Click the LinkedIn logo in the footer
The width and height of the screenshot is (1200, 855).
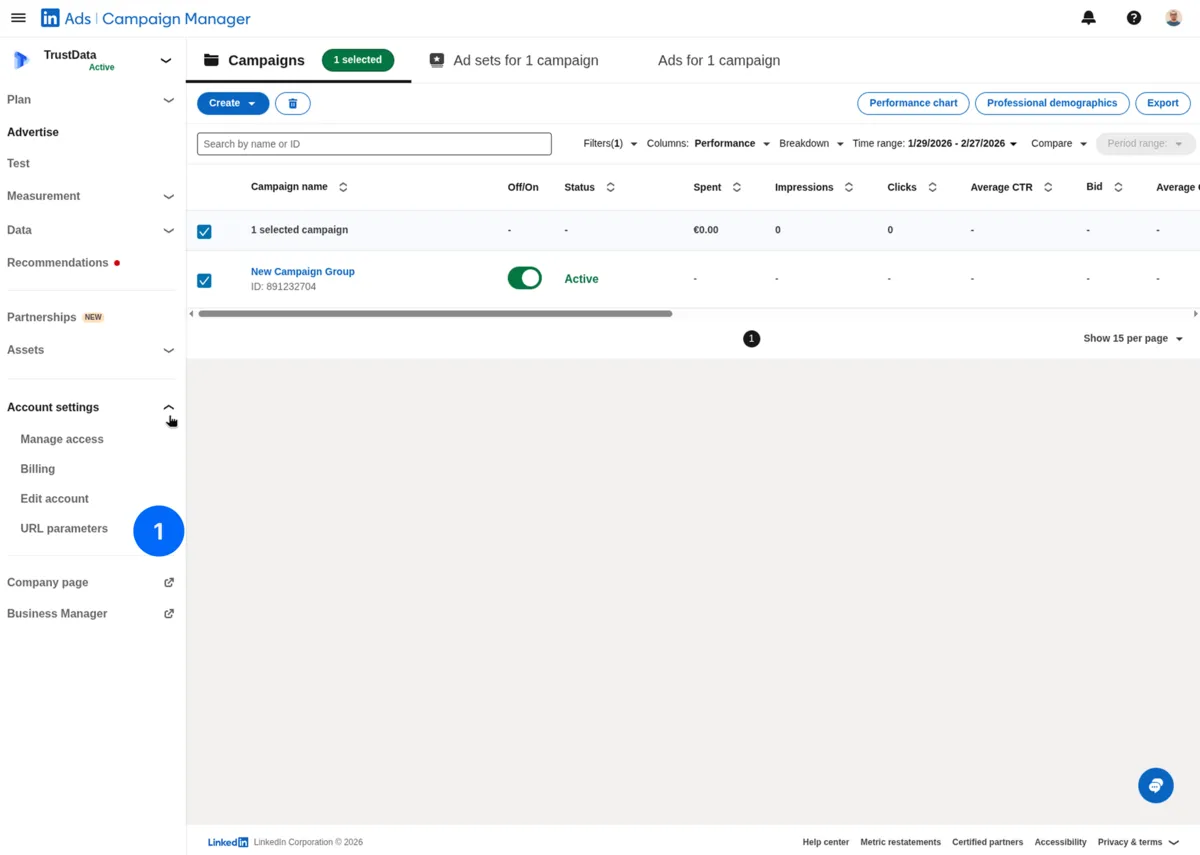click(x=227, y=841)
